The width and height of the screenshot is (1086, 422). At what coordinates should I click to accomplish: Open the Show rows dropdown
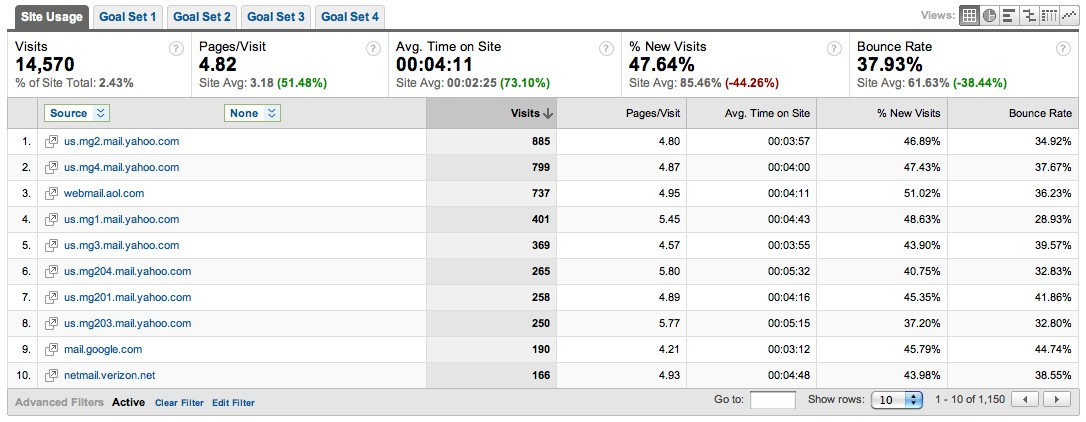coord(896,400)
